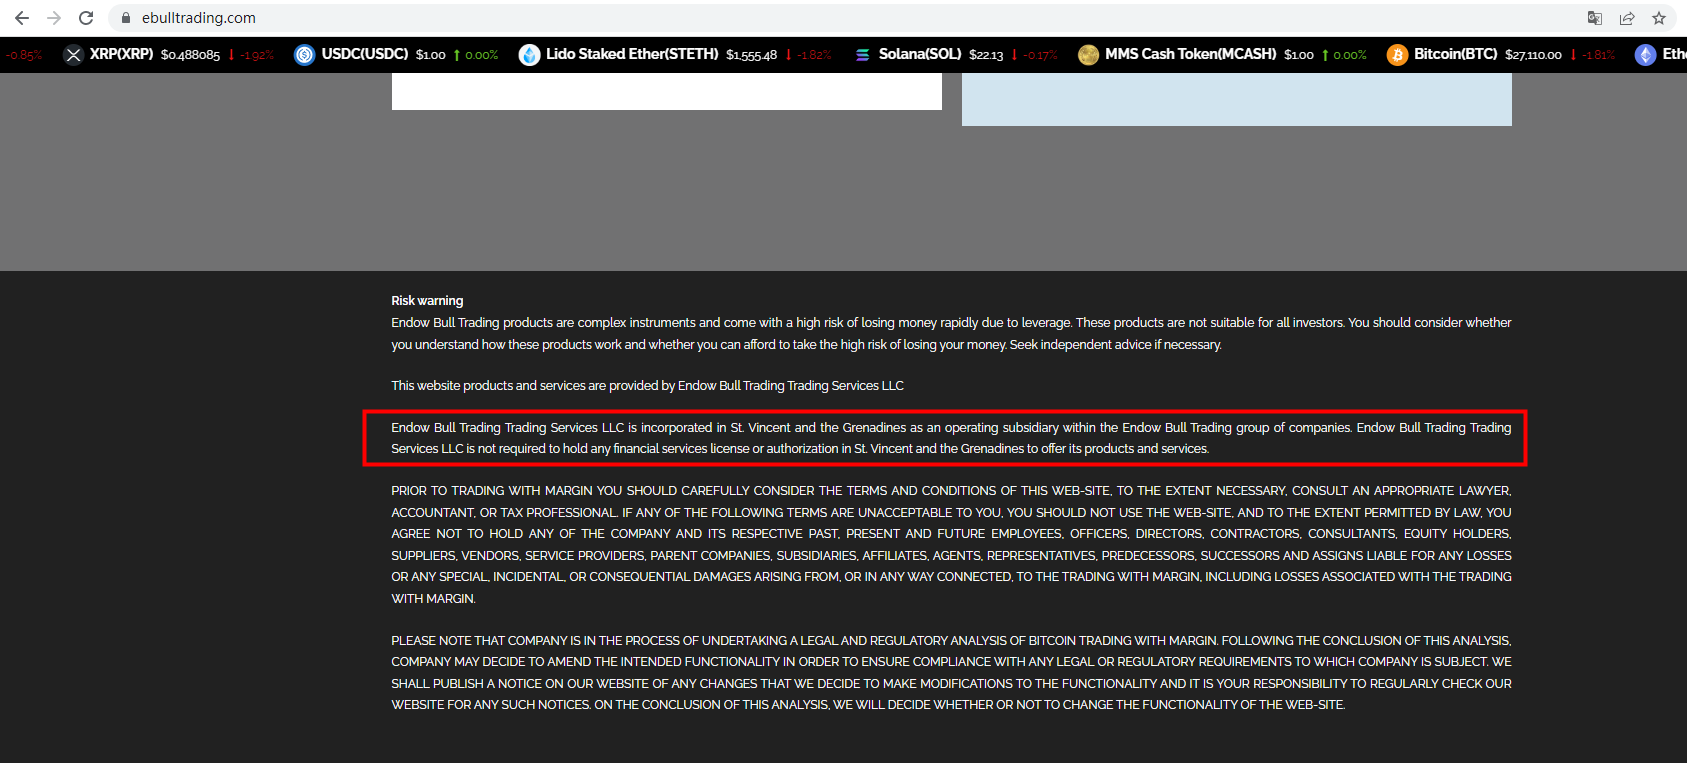Go back to the previous page
The image size is (1687, 763).
(22, 18)
